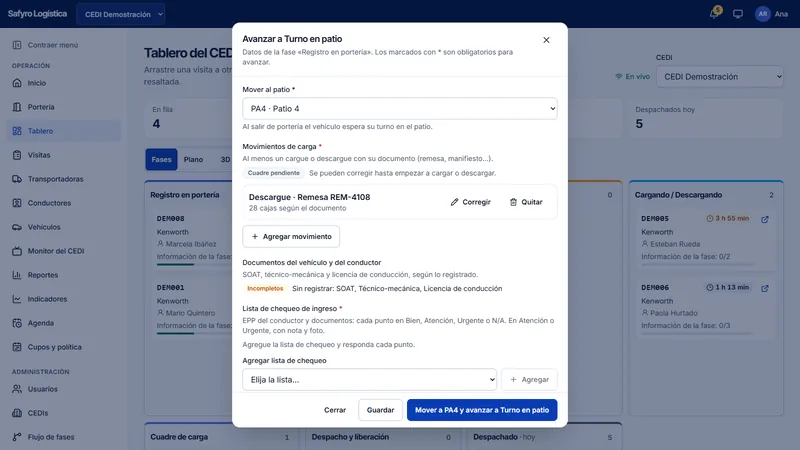Open the Elija la lista dropdown
The image size is (800, 450).
click(369, 380)
